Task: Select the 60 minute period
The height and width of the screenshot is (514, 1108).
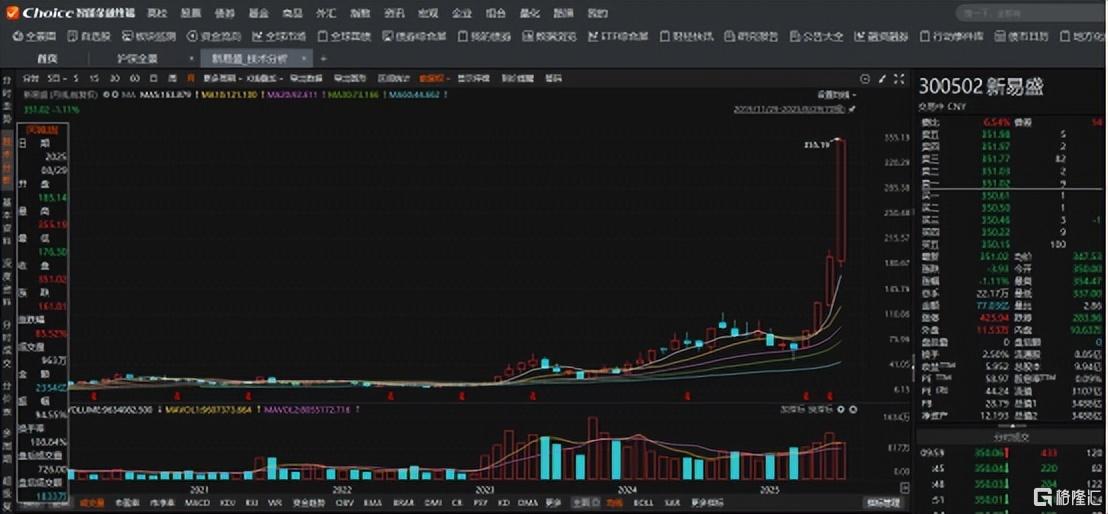Action: tap(134, 78)
